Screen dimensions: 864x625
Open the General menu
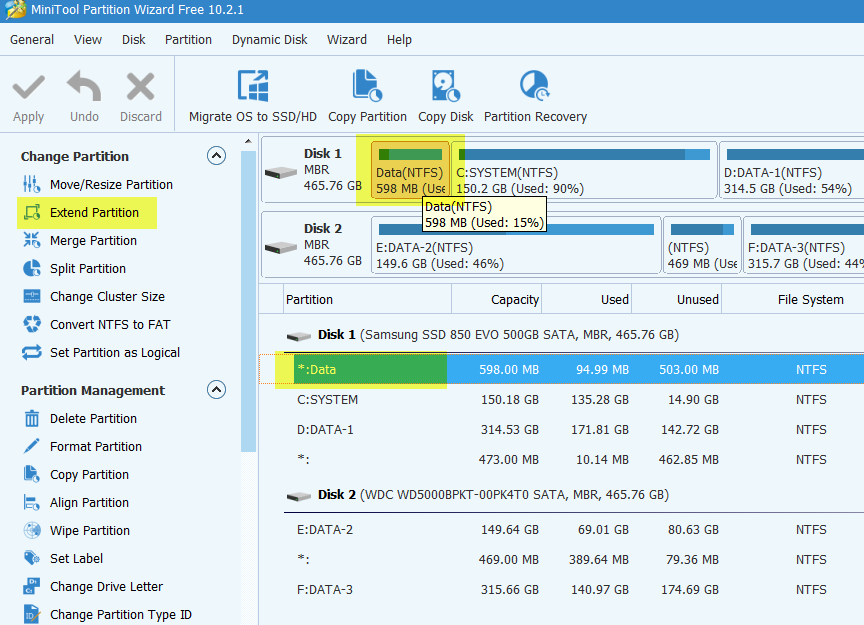[x=32, y=40]
